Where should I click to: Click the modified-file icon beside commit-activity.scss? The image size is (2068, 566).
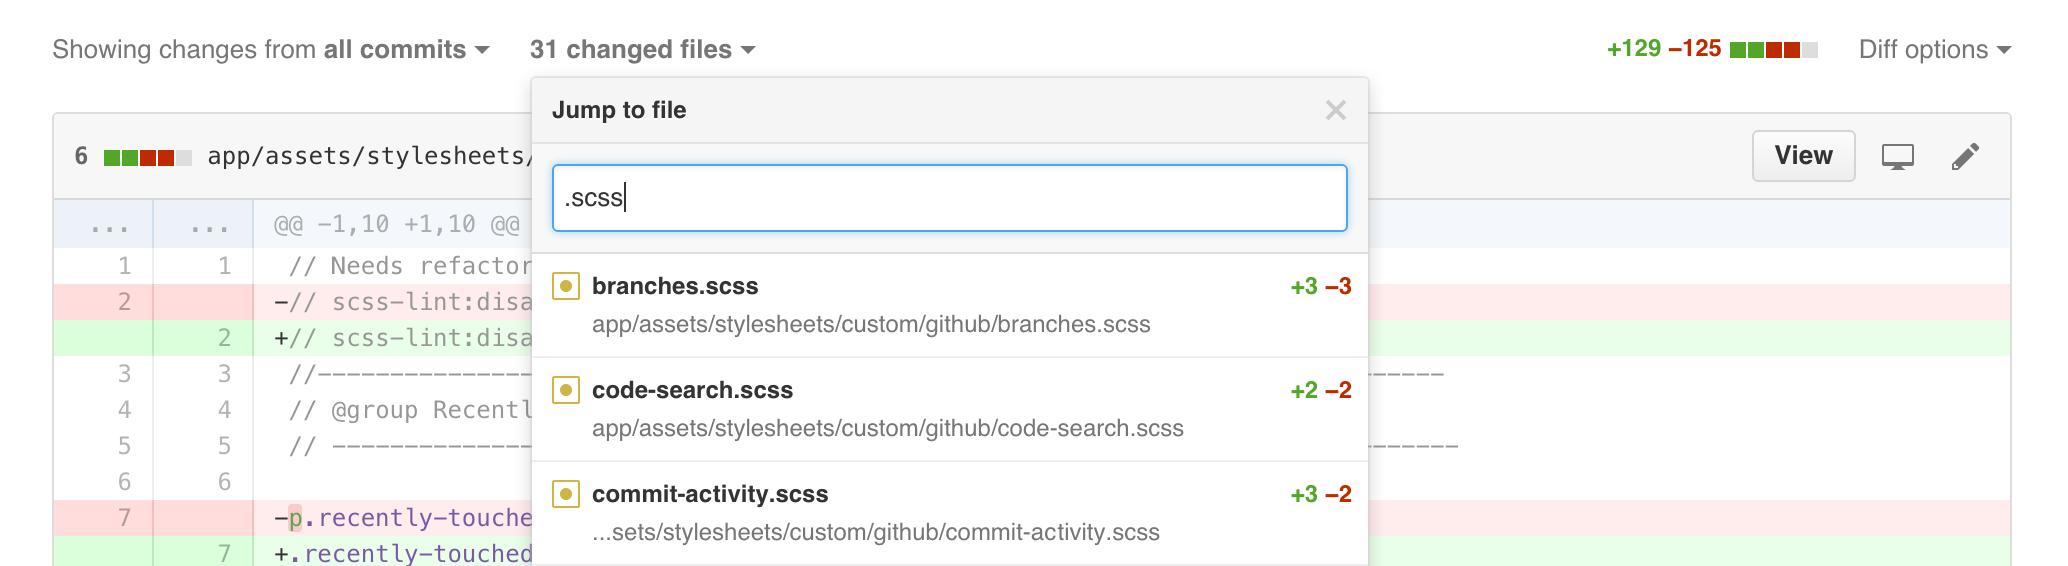point(566,494)
